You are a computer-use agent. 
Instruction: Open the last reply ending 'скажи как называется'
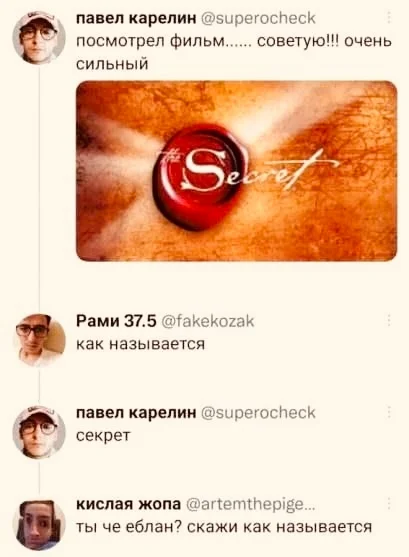pos(224,526)
